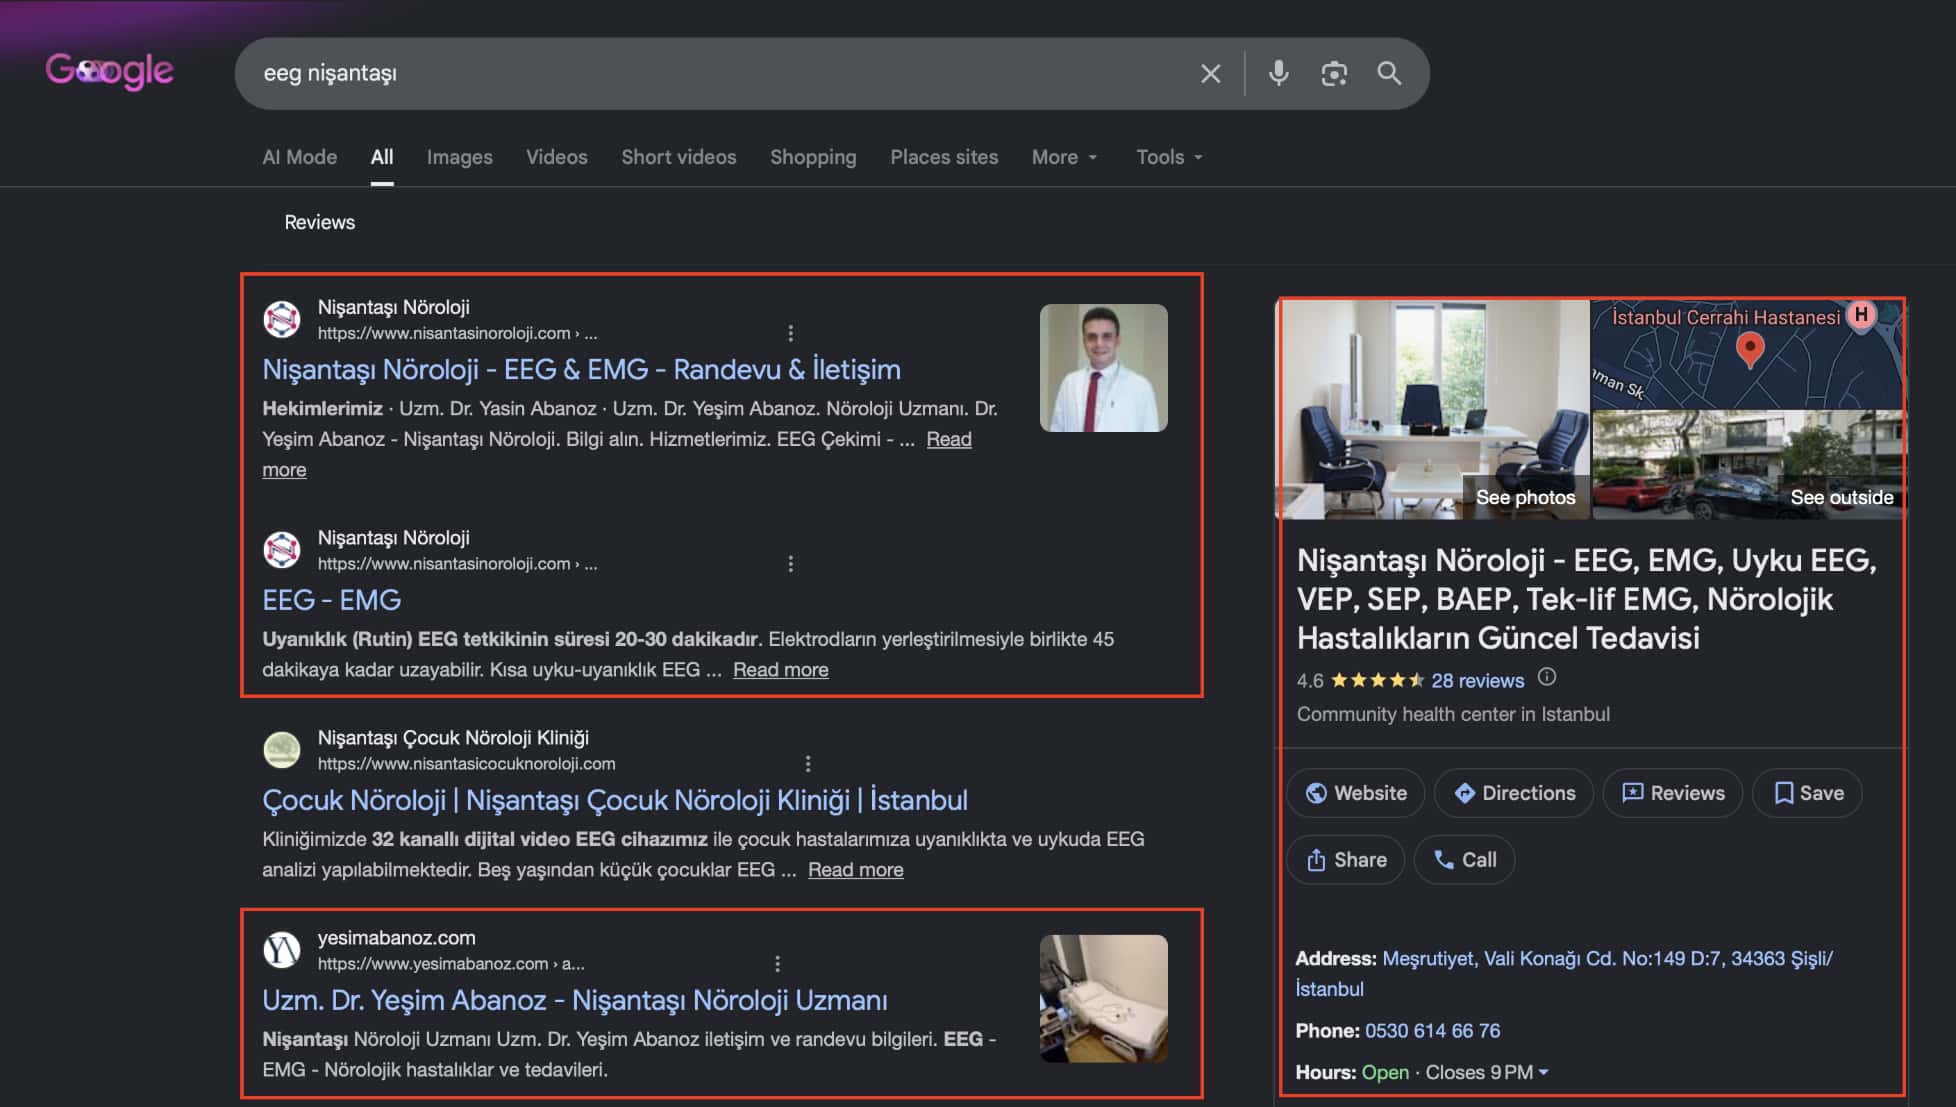The image size is (1956, 1107).
Task: Switch to Images tab
Action: [459, 157]
